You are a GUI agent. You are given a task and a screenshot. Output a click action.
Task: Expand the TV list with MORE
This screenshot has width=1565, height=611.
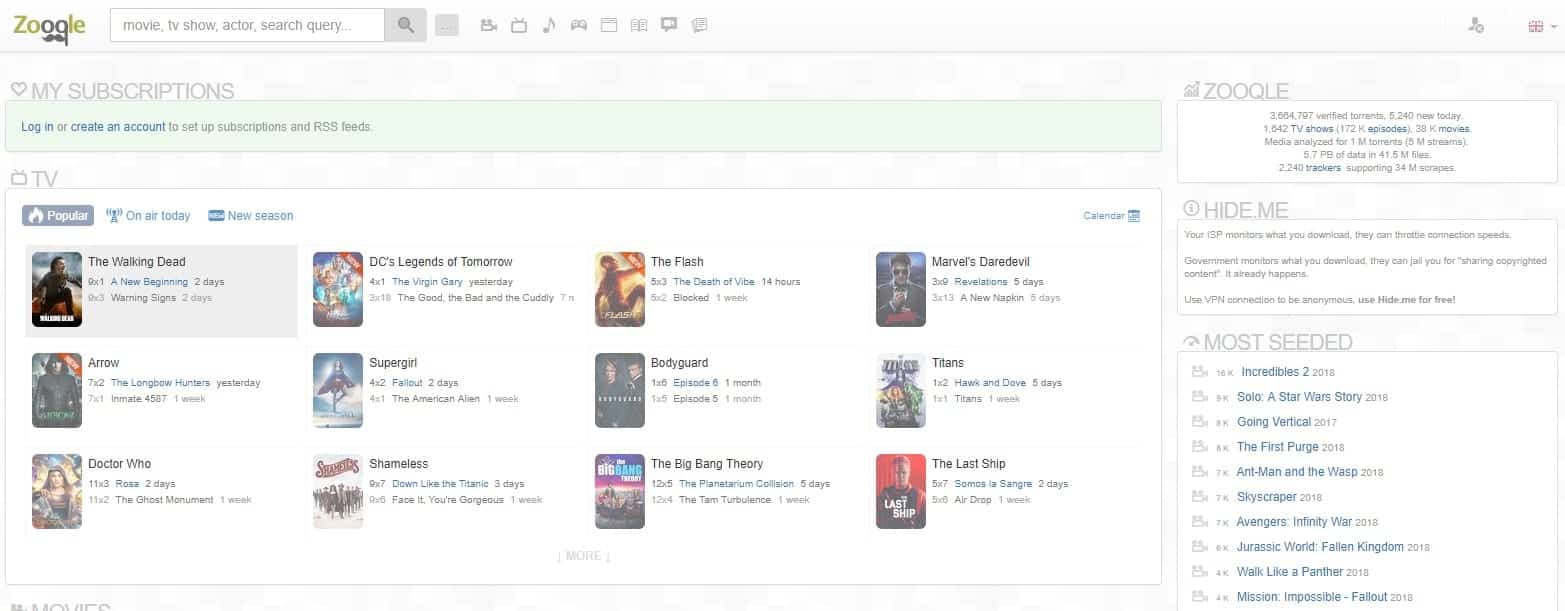coord(583,556)
